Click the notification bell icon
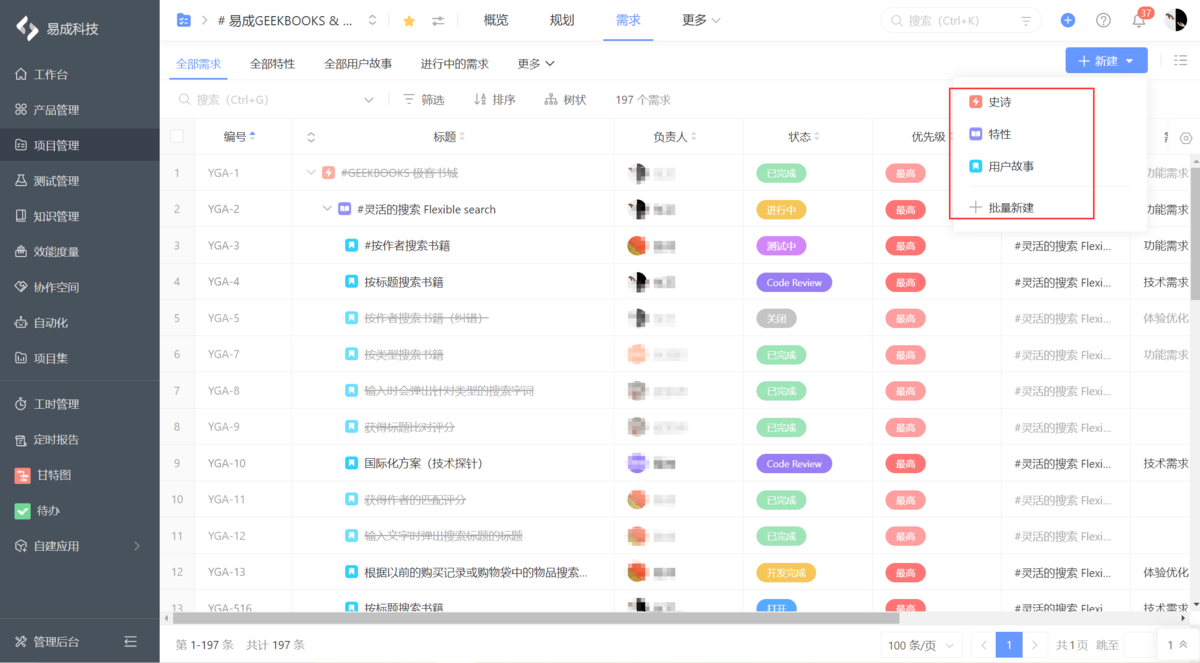1200x663 pixels. click(x=1139, y=20)
